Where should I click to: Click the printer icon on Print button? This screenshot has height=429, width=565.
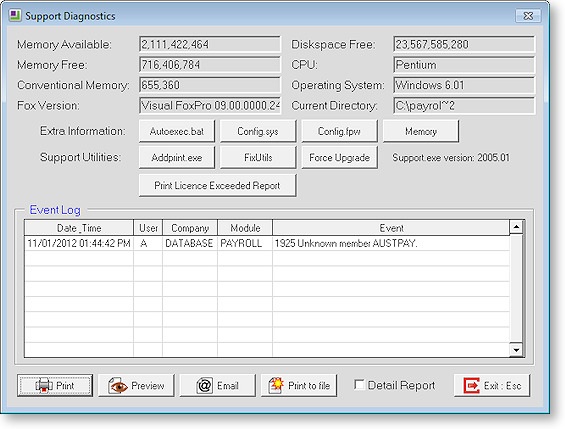43,385
